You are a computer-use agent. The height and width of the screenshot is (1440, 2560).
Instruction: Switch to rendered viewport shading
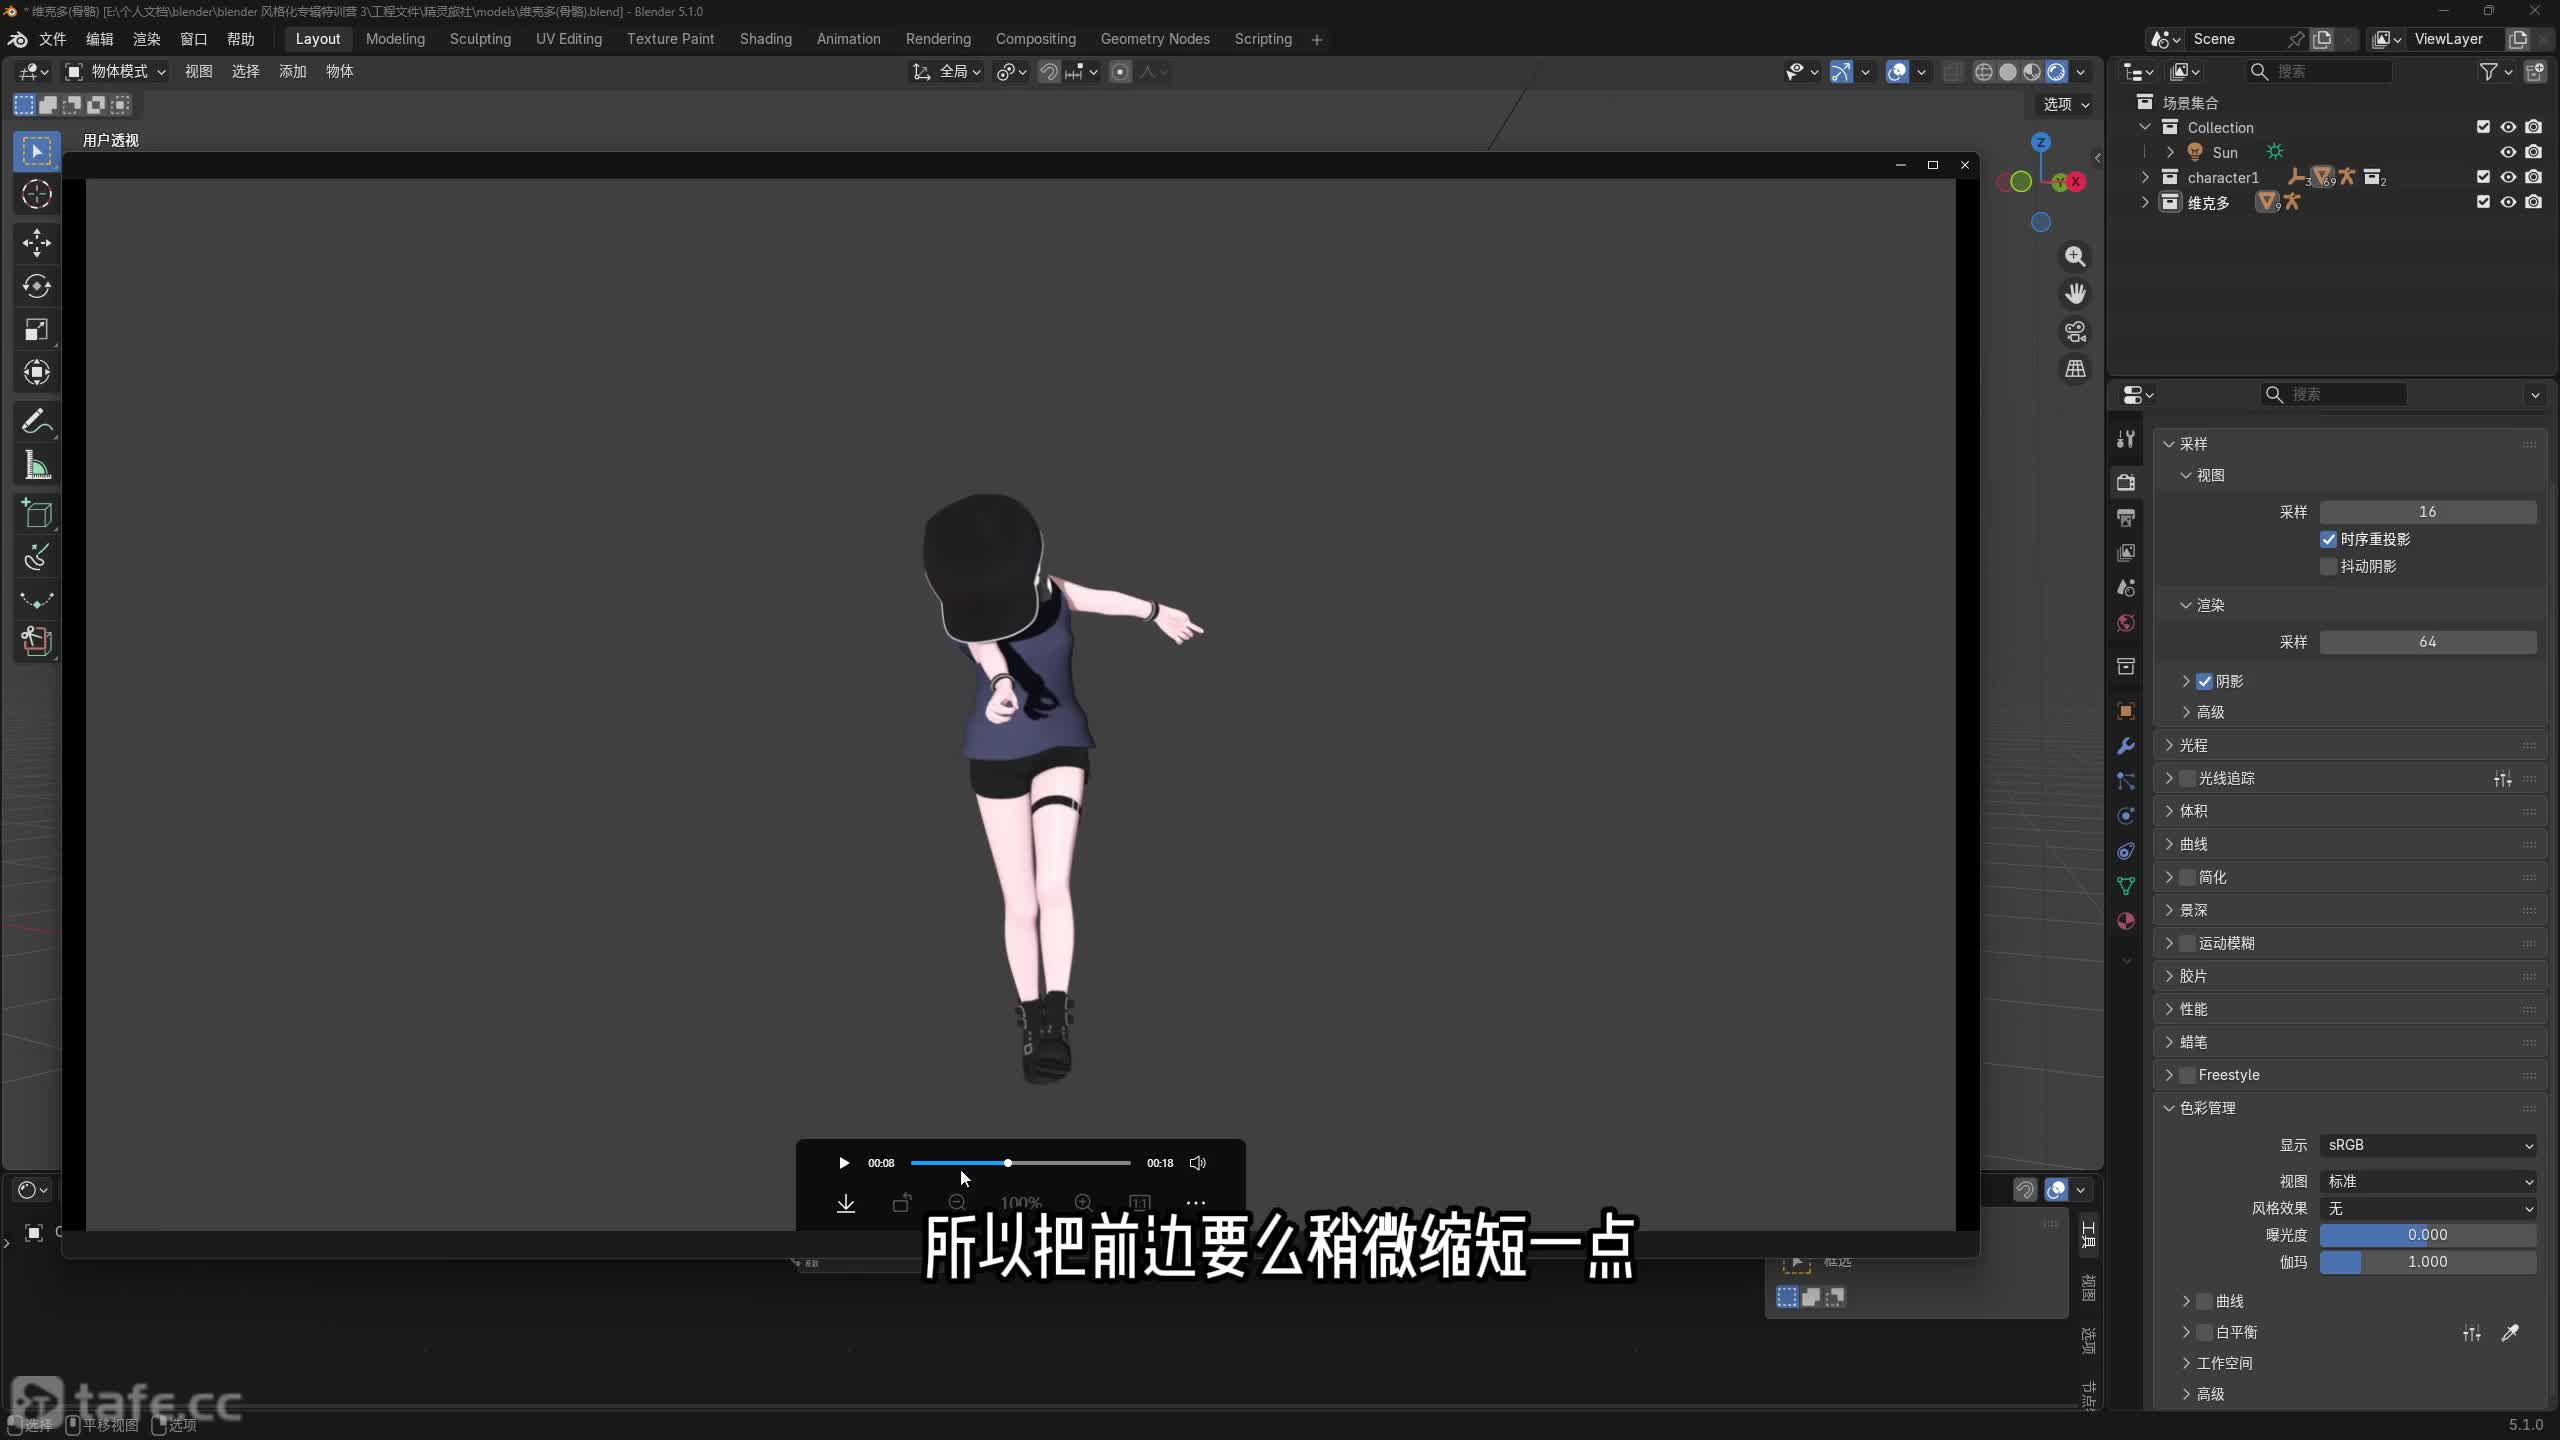2056,72
